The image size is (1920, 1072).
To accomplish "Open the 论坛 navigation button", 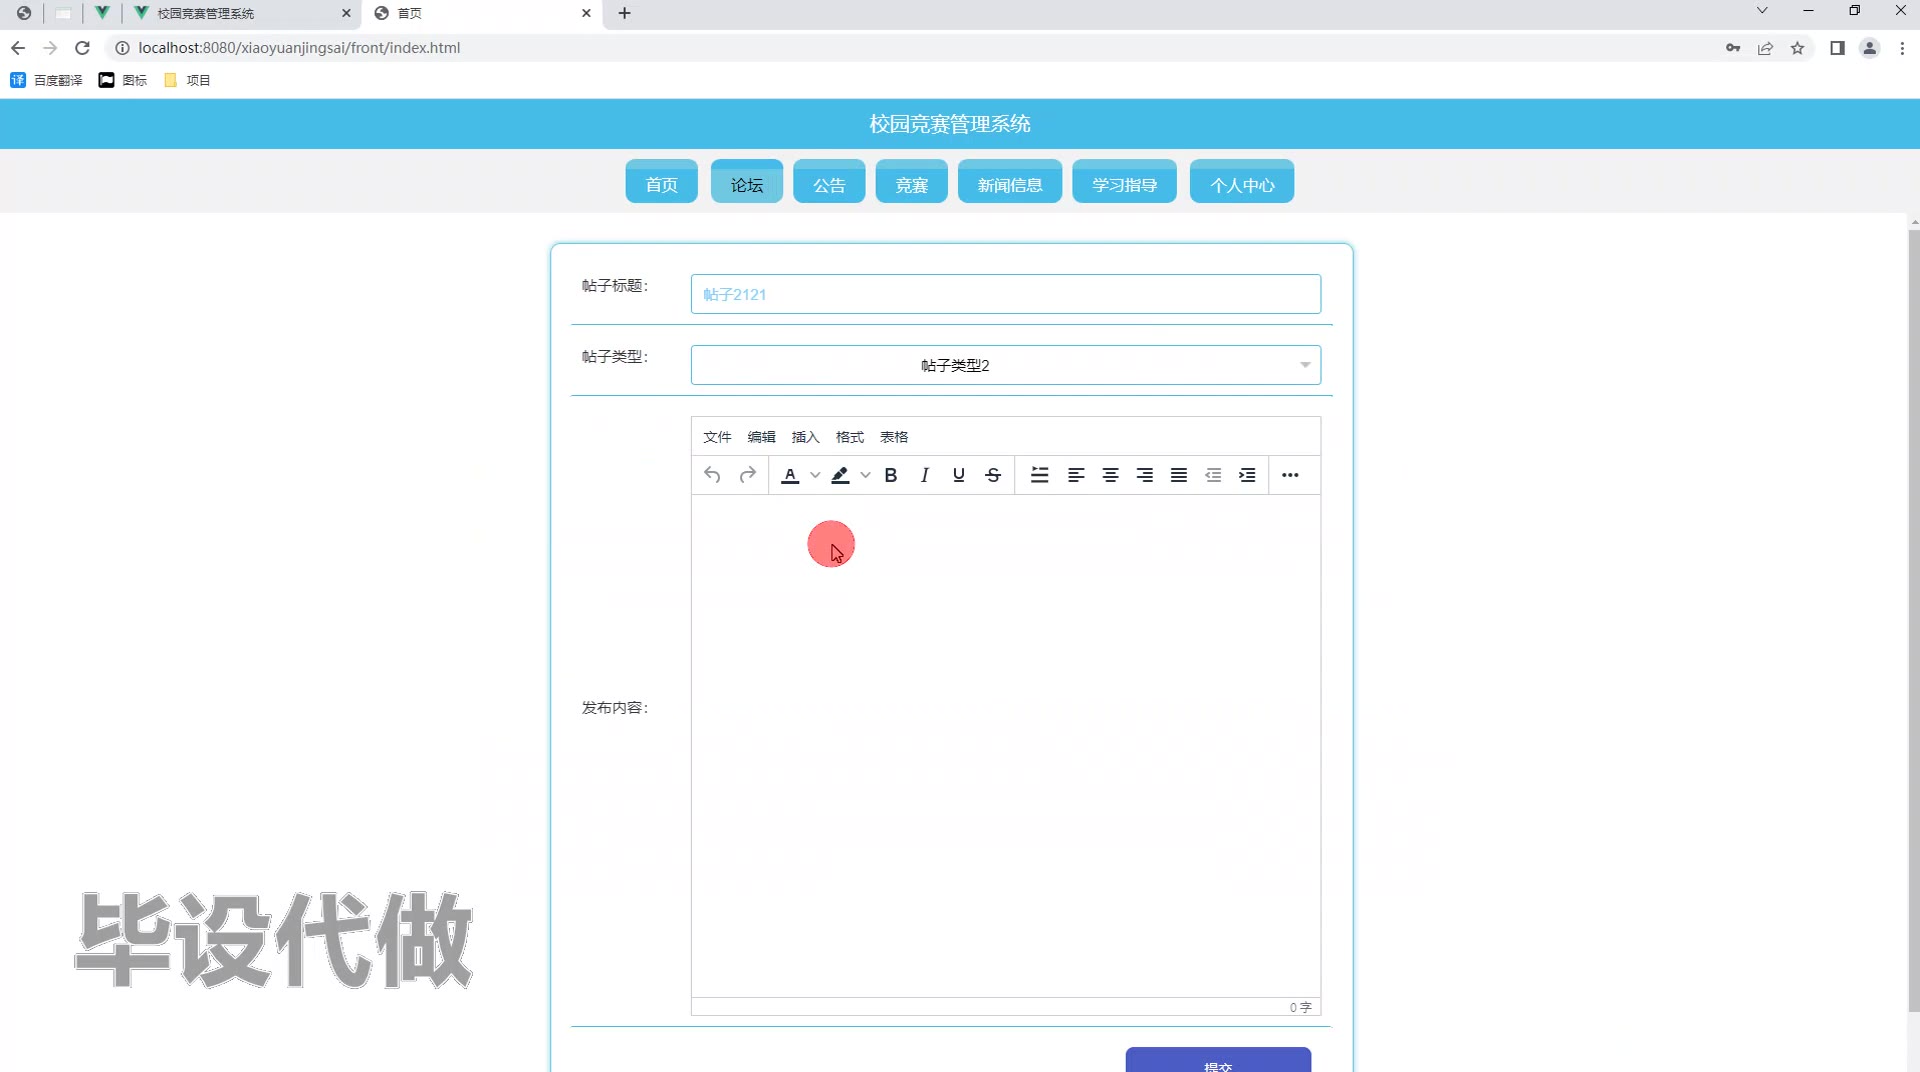I will coord(747,182).
